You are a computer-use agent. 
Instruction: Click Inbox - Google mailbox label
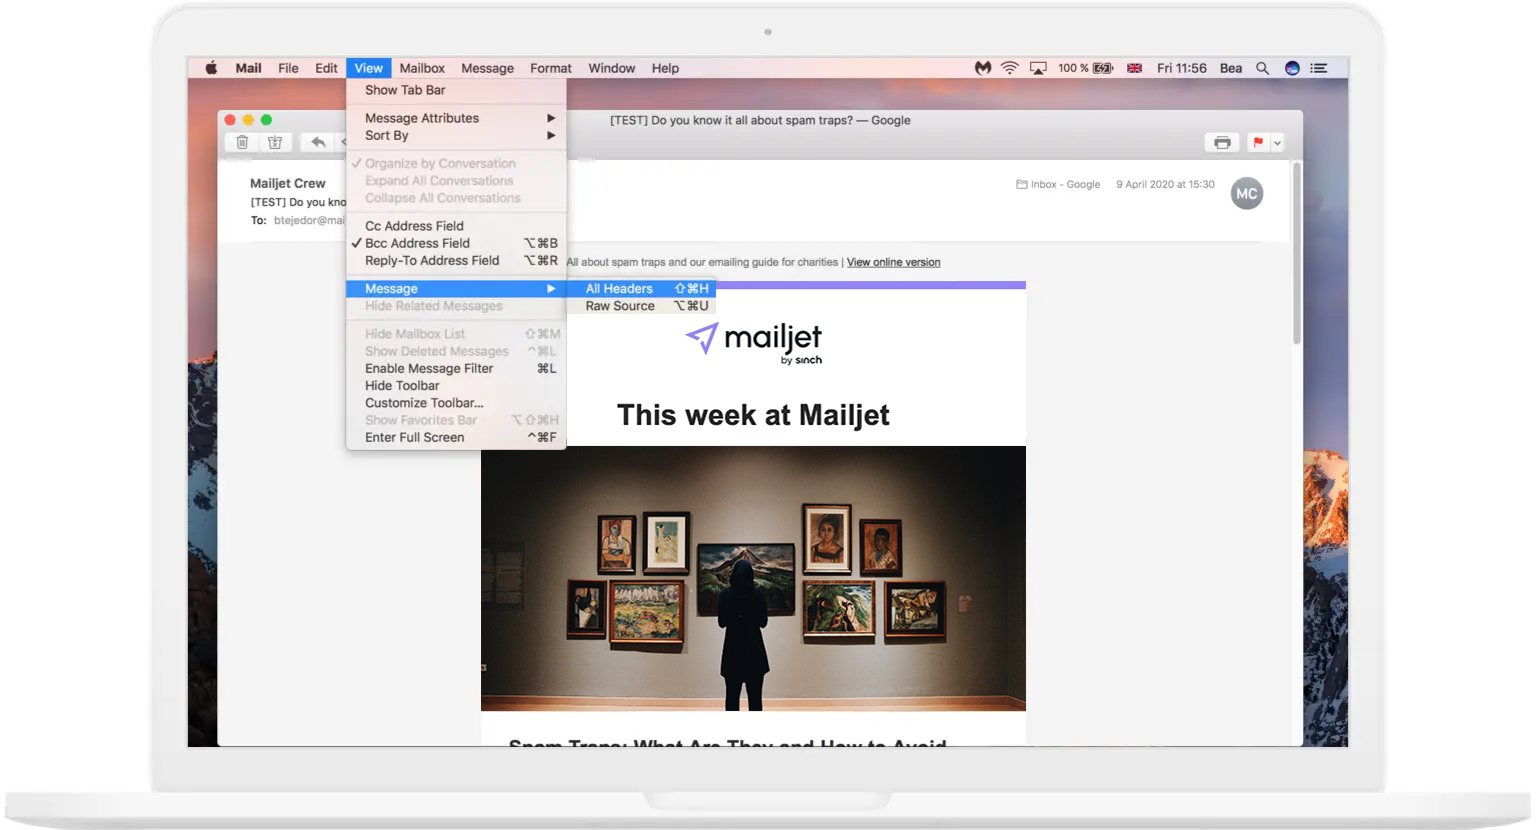click(x=1058, y=184)
